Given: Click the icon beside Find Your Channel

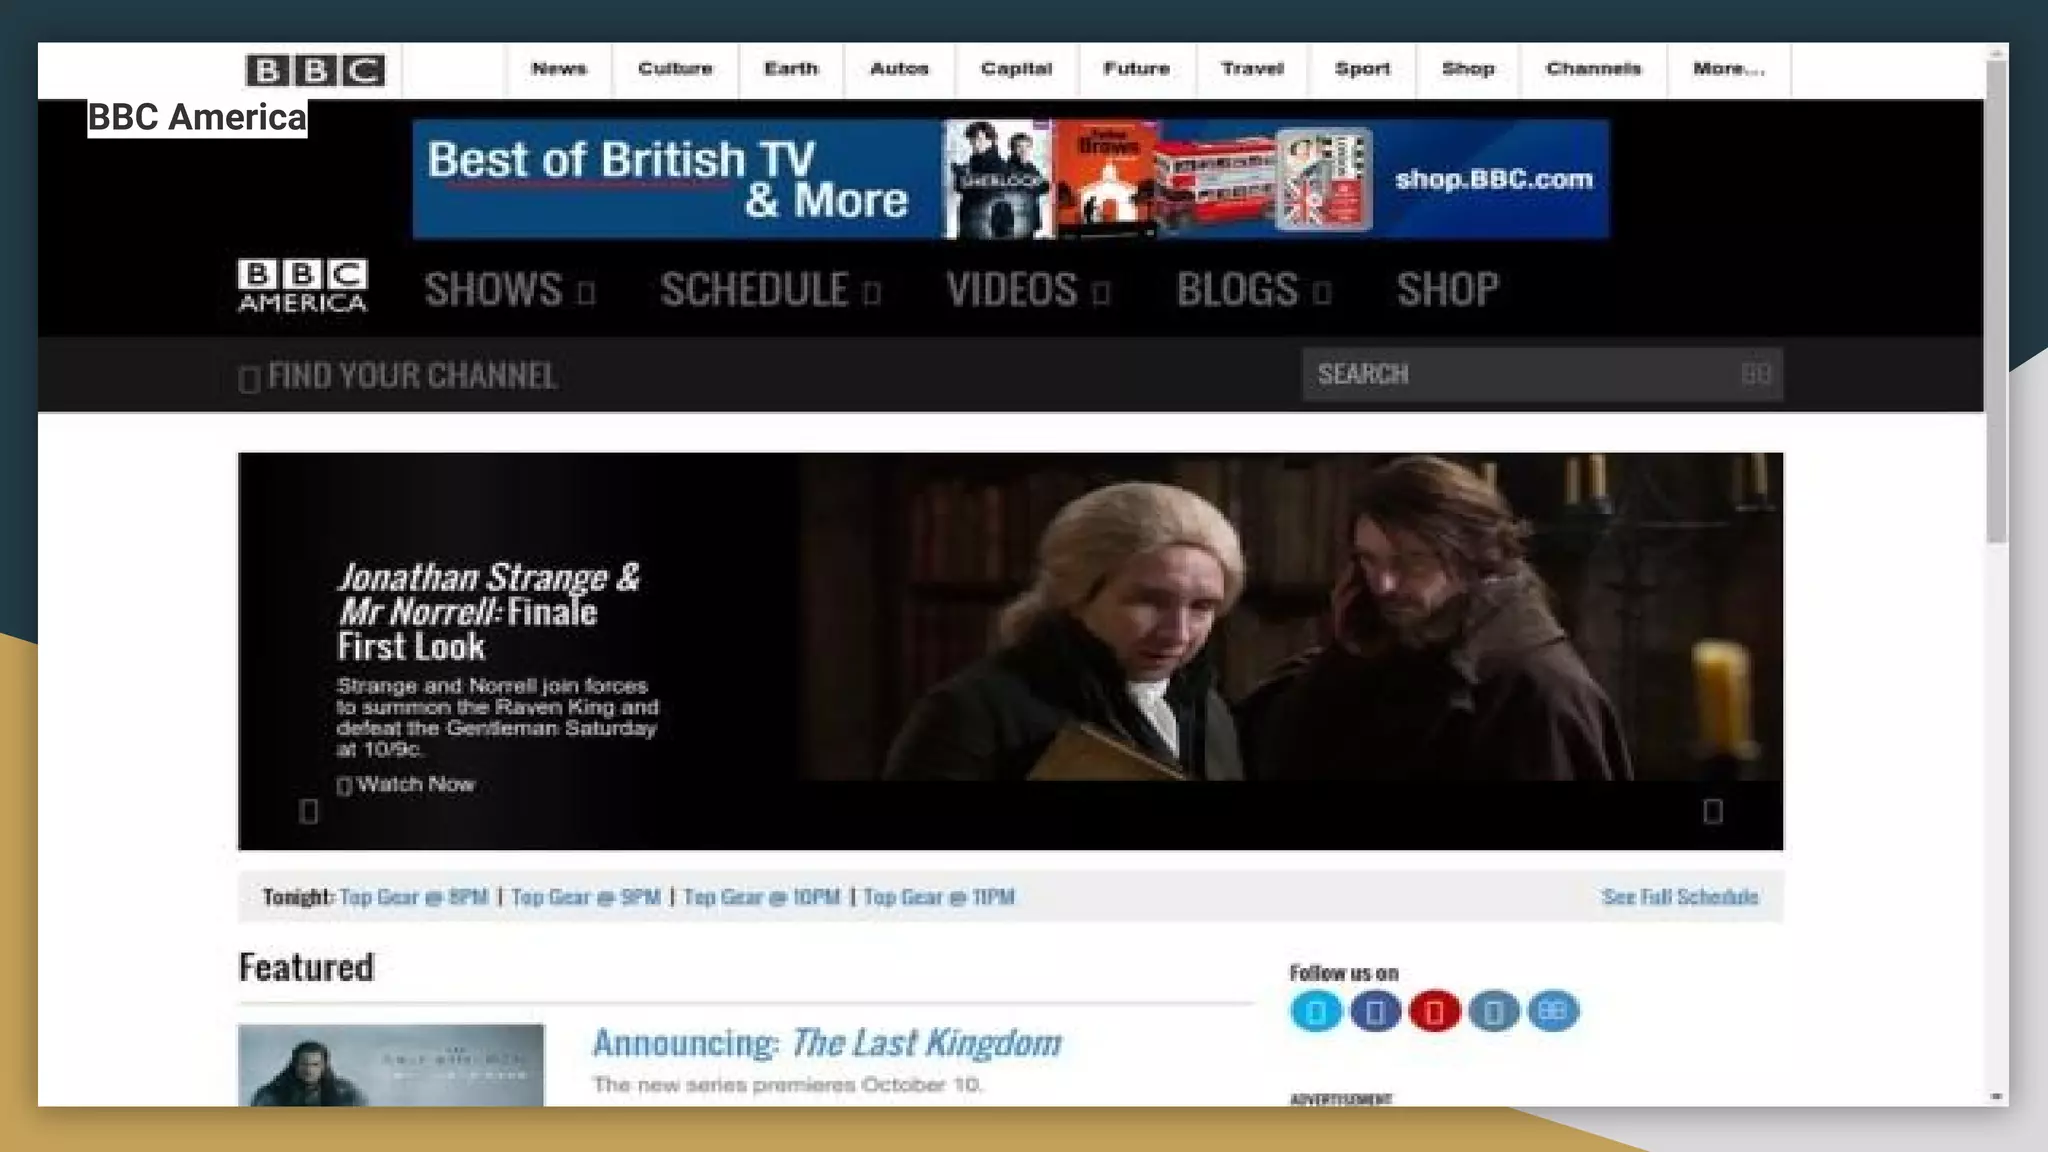Looking at the screenshot, I should (x=249, y=379).
